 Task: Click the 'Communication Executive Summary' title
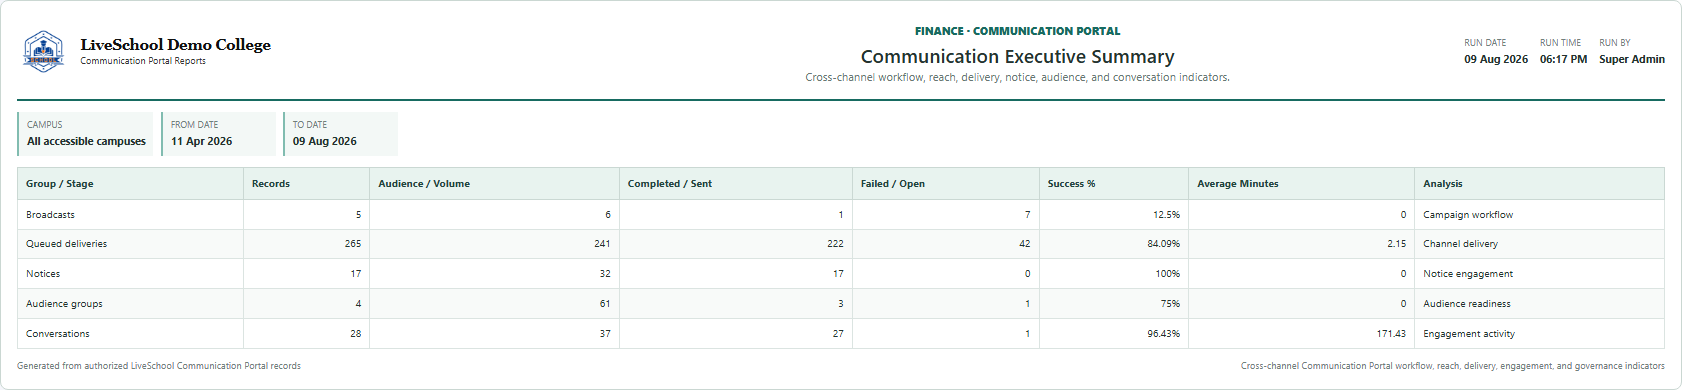tap(1017, 57)
